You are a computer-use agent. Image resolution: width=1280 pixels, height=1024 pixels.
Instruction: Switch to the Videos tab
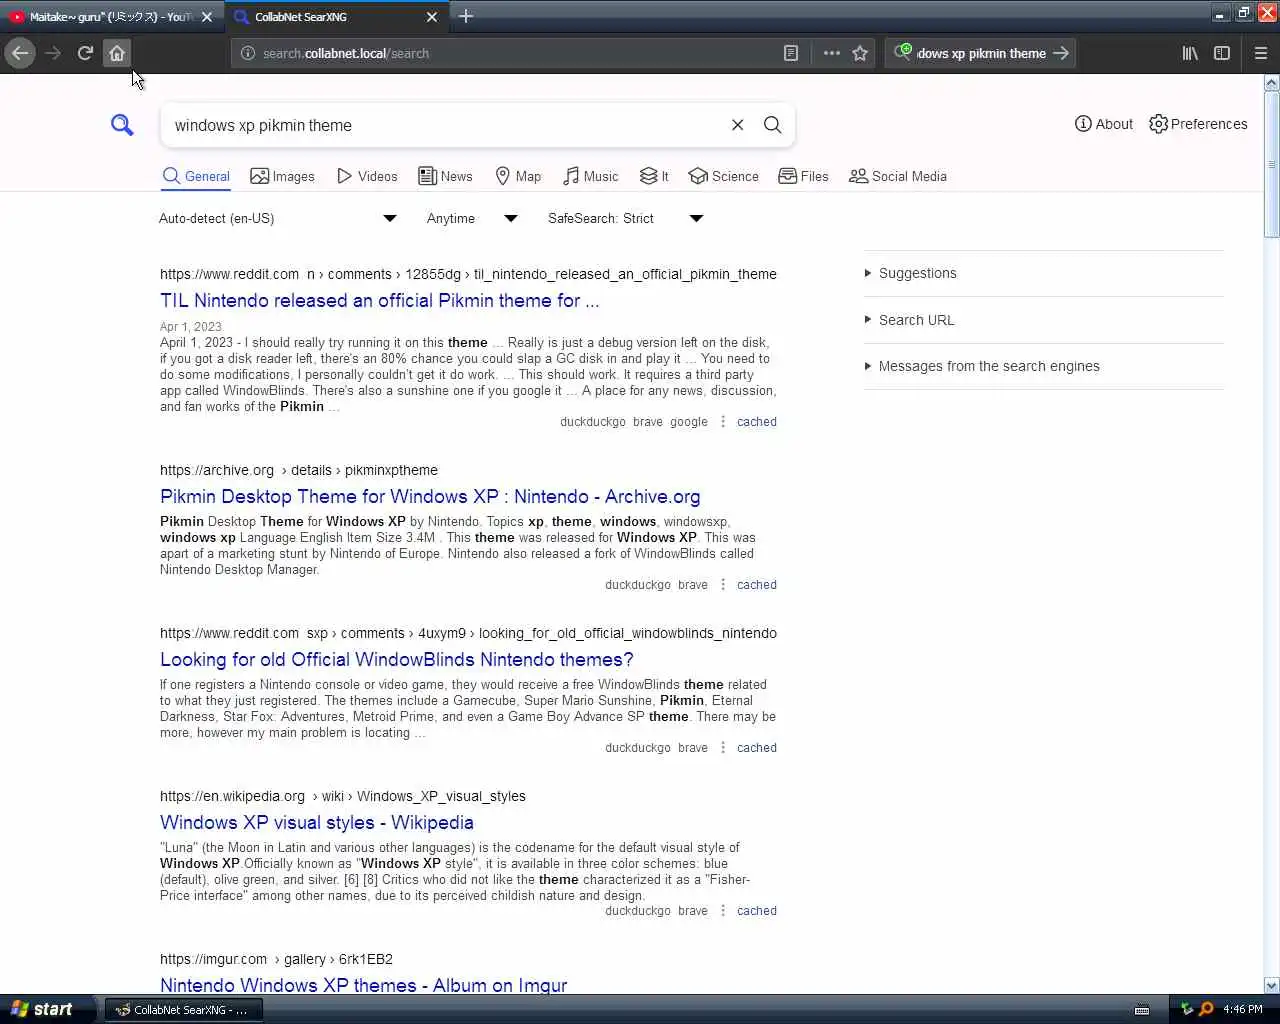pyautogui.click(x=367, y=176)
